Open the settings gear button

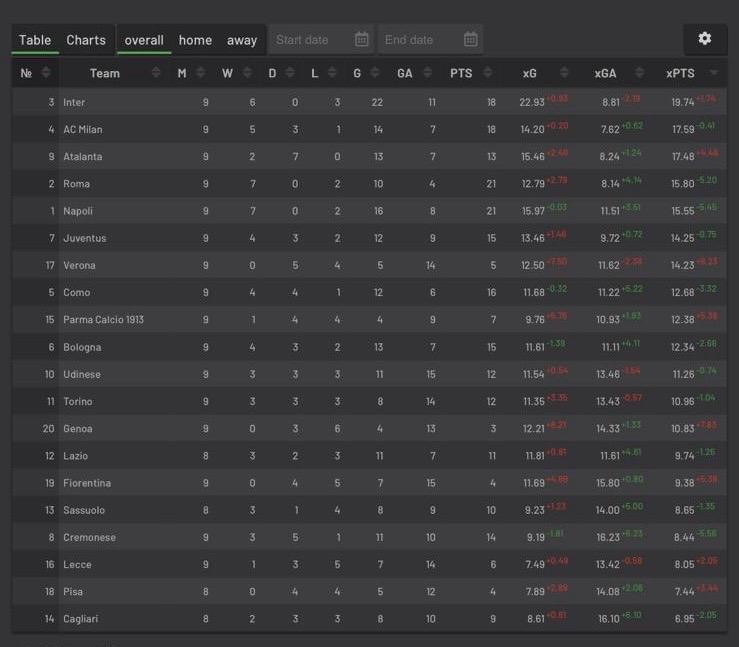[x=705, y=39]
